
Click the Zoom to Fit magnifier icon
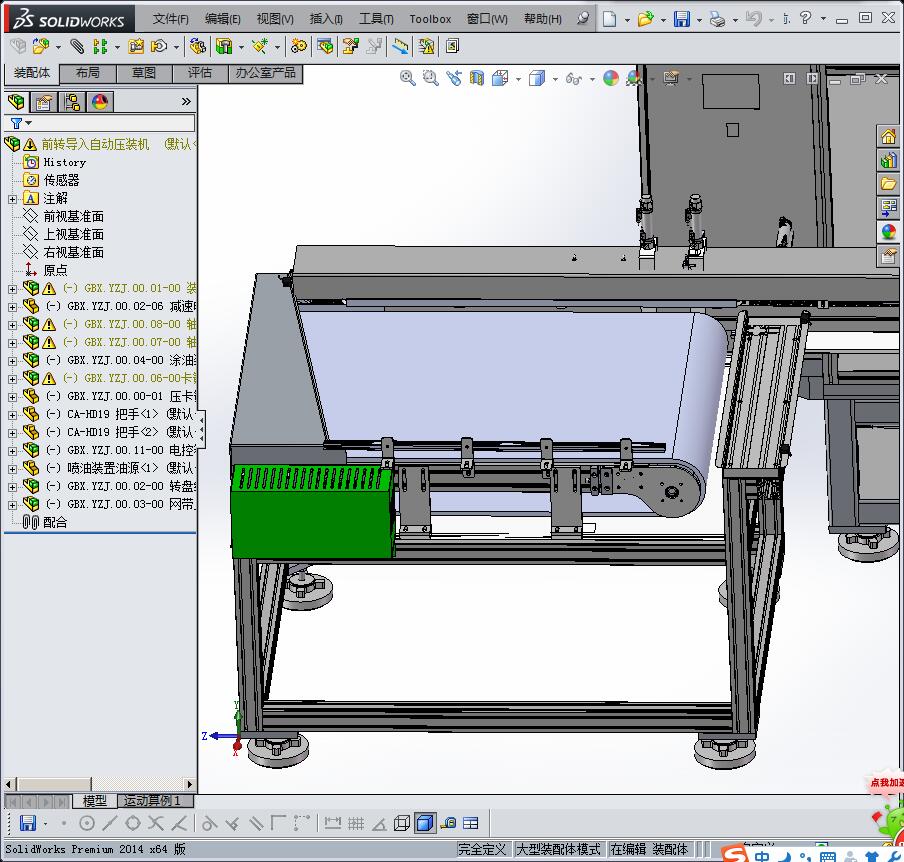[408, 78]
